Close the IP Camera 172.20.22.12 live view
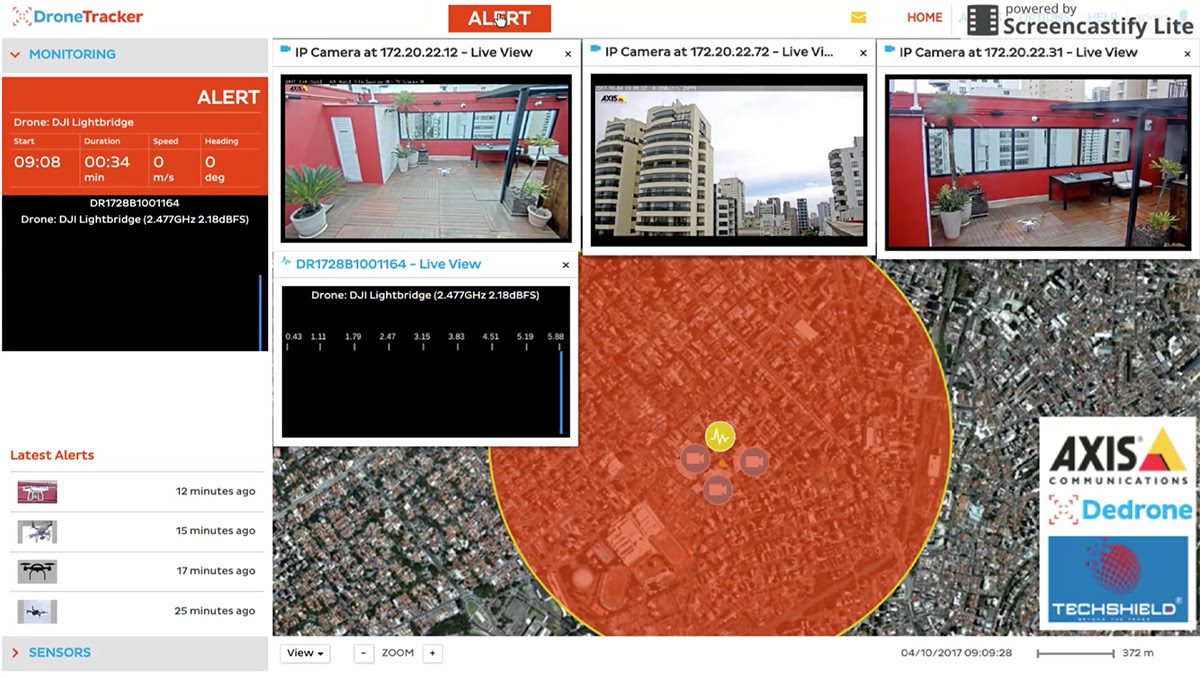Viewport: 1200px width, 678px height. point(568,54)
